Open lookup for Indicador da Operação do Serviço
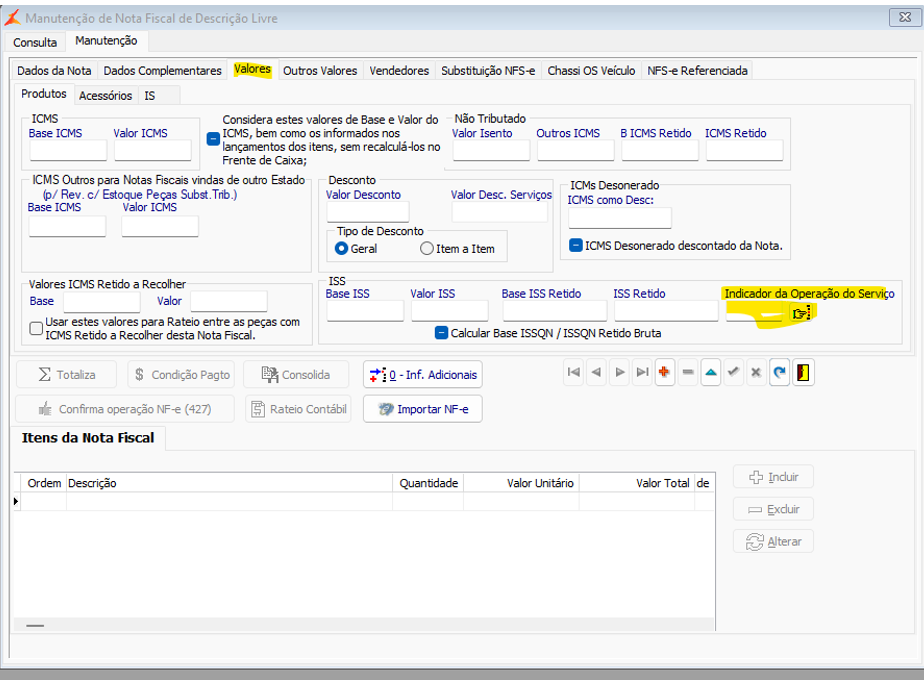The width and height of the screenshot is (924, 680). pos(801,313)
